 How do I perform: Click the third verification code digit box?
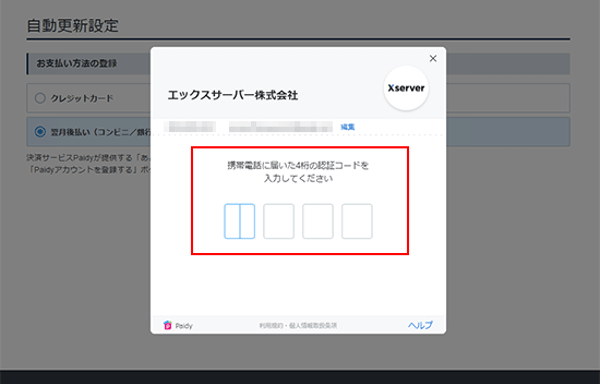pos(318,221)
